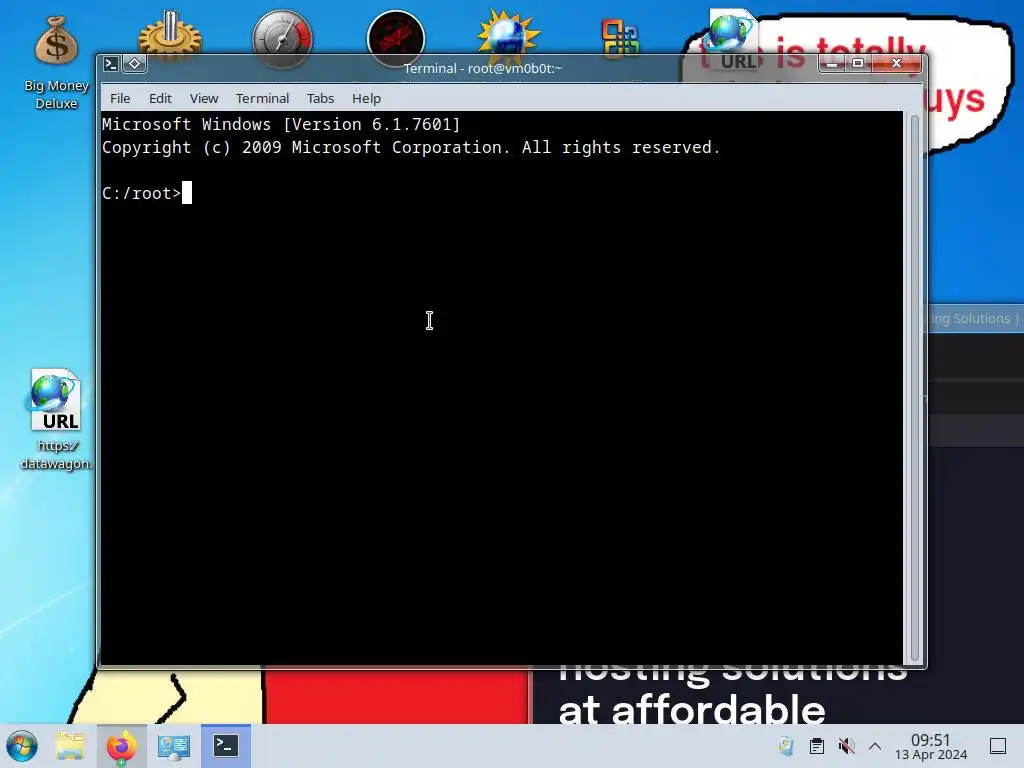Maximize the Terminal window
The image size is (1024, 768).
click(858, 63)
